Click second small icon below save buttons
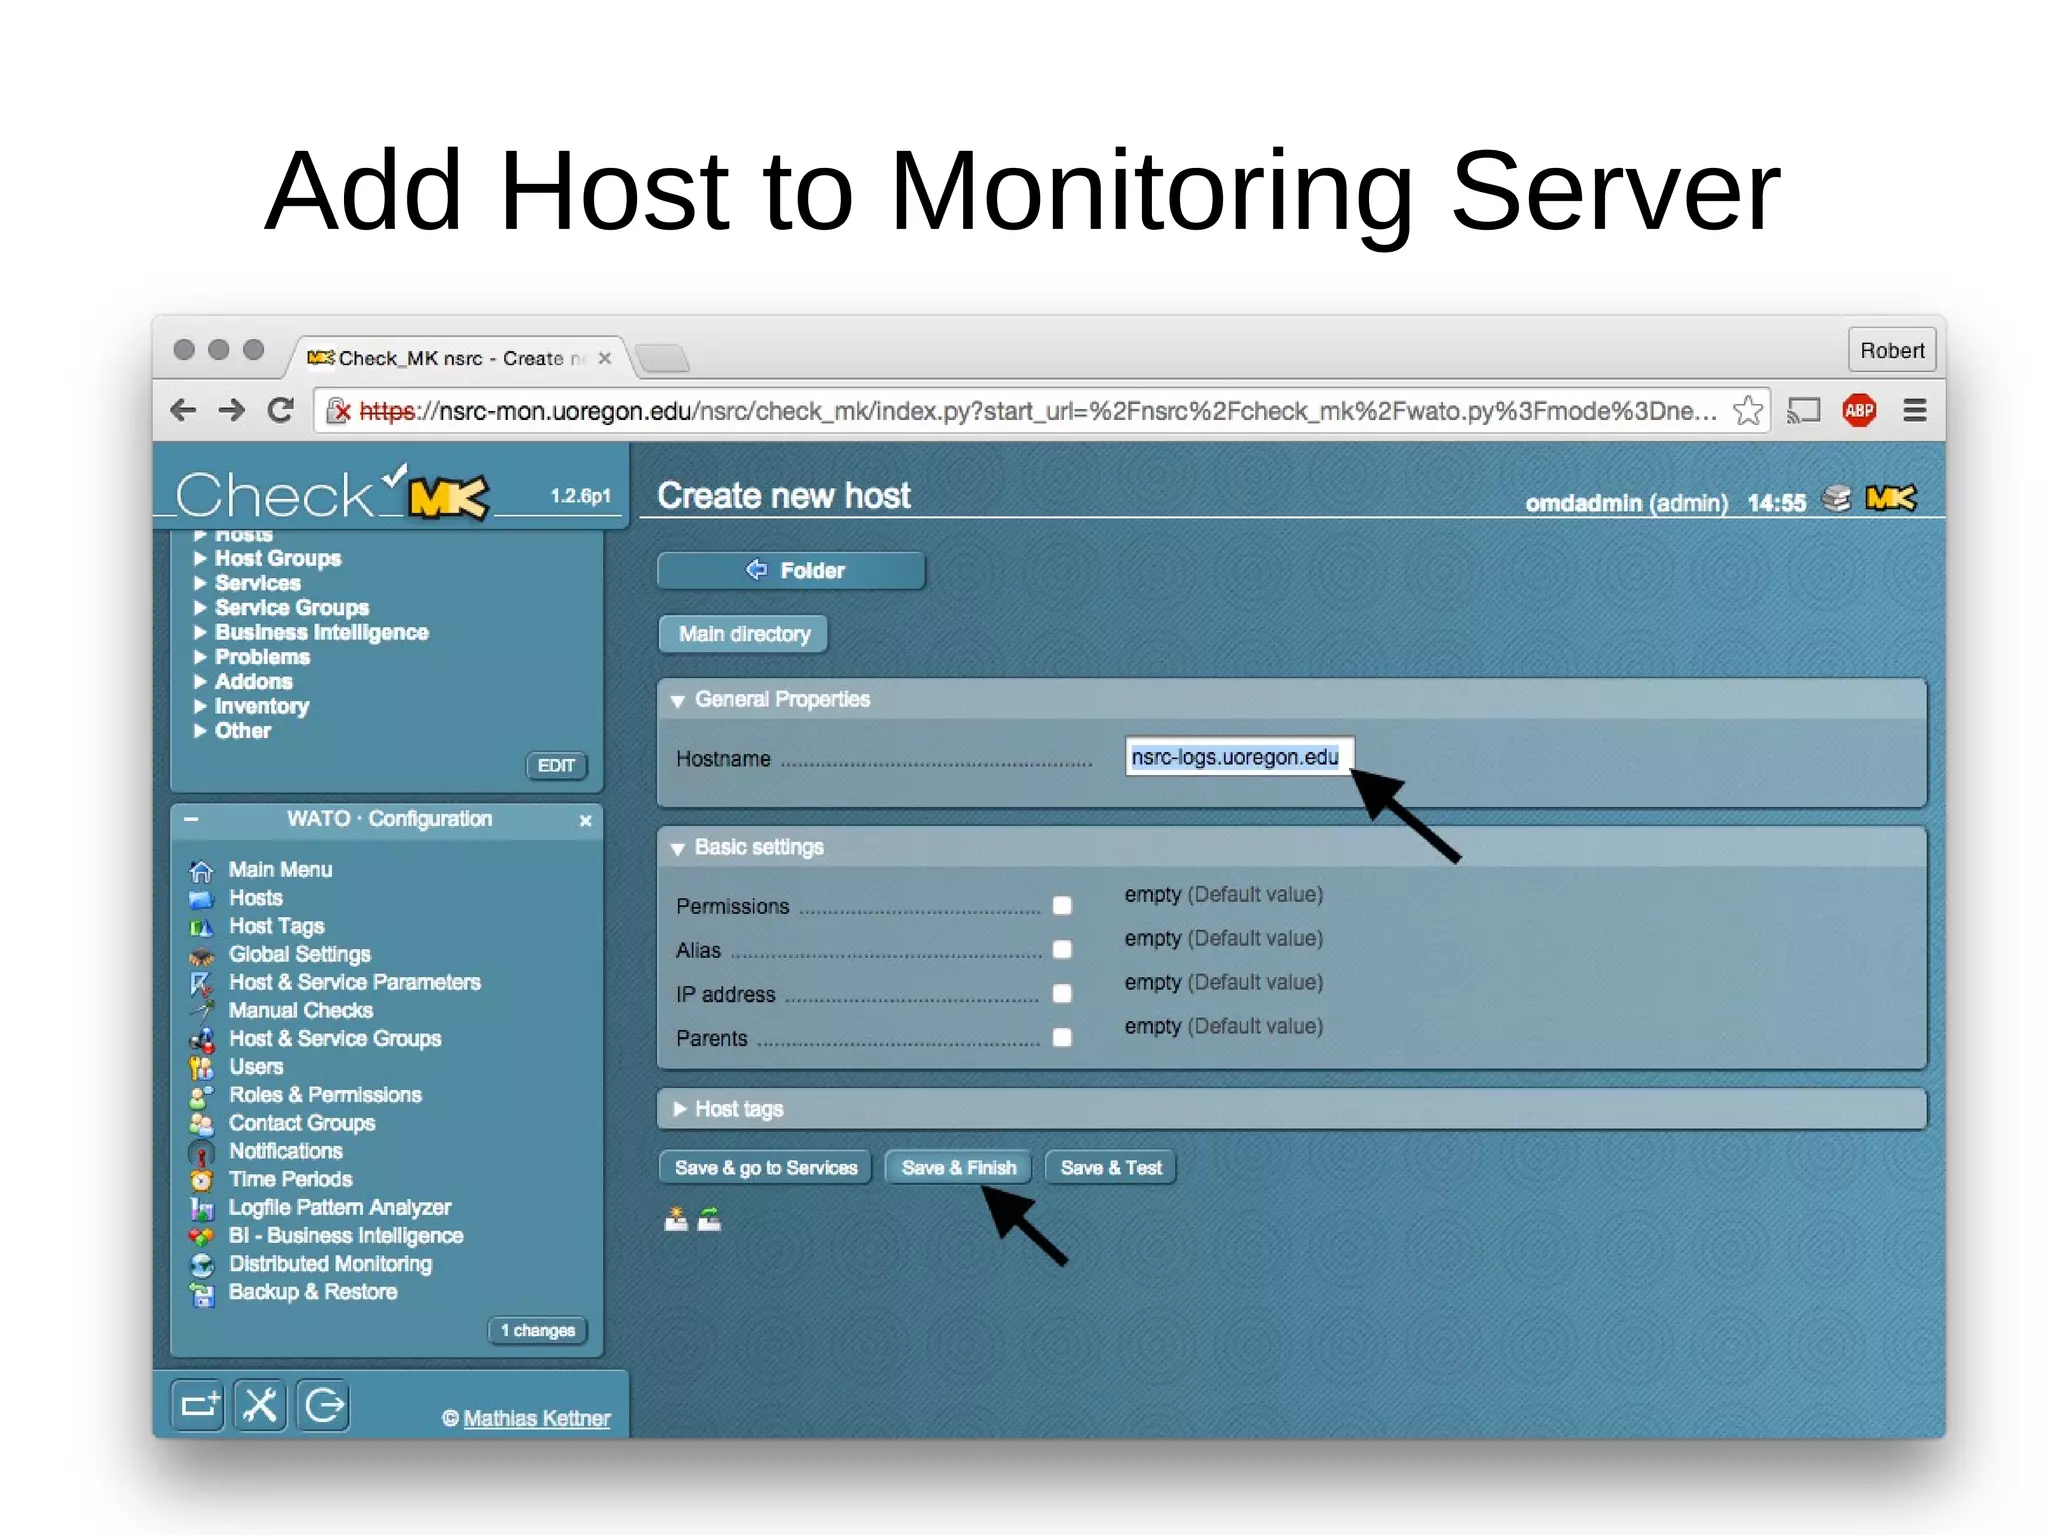 (x=709, y=1219)
